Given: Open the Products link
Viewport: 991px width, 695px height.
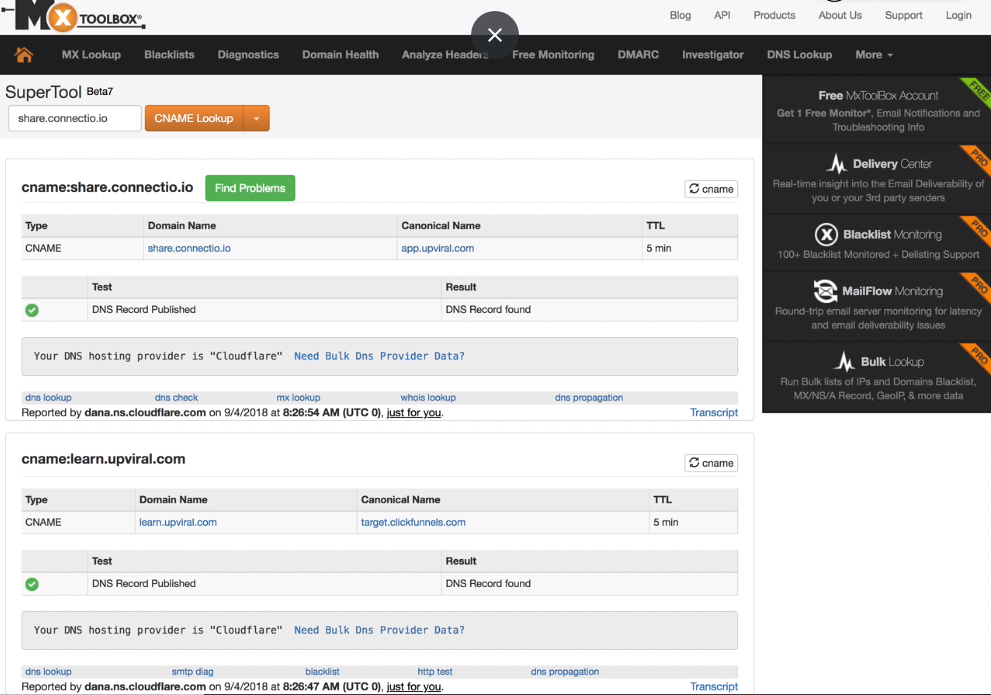Looking at the screenshot, I should tap(774, 15).
